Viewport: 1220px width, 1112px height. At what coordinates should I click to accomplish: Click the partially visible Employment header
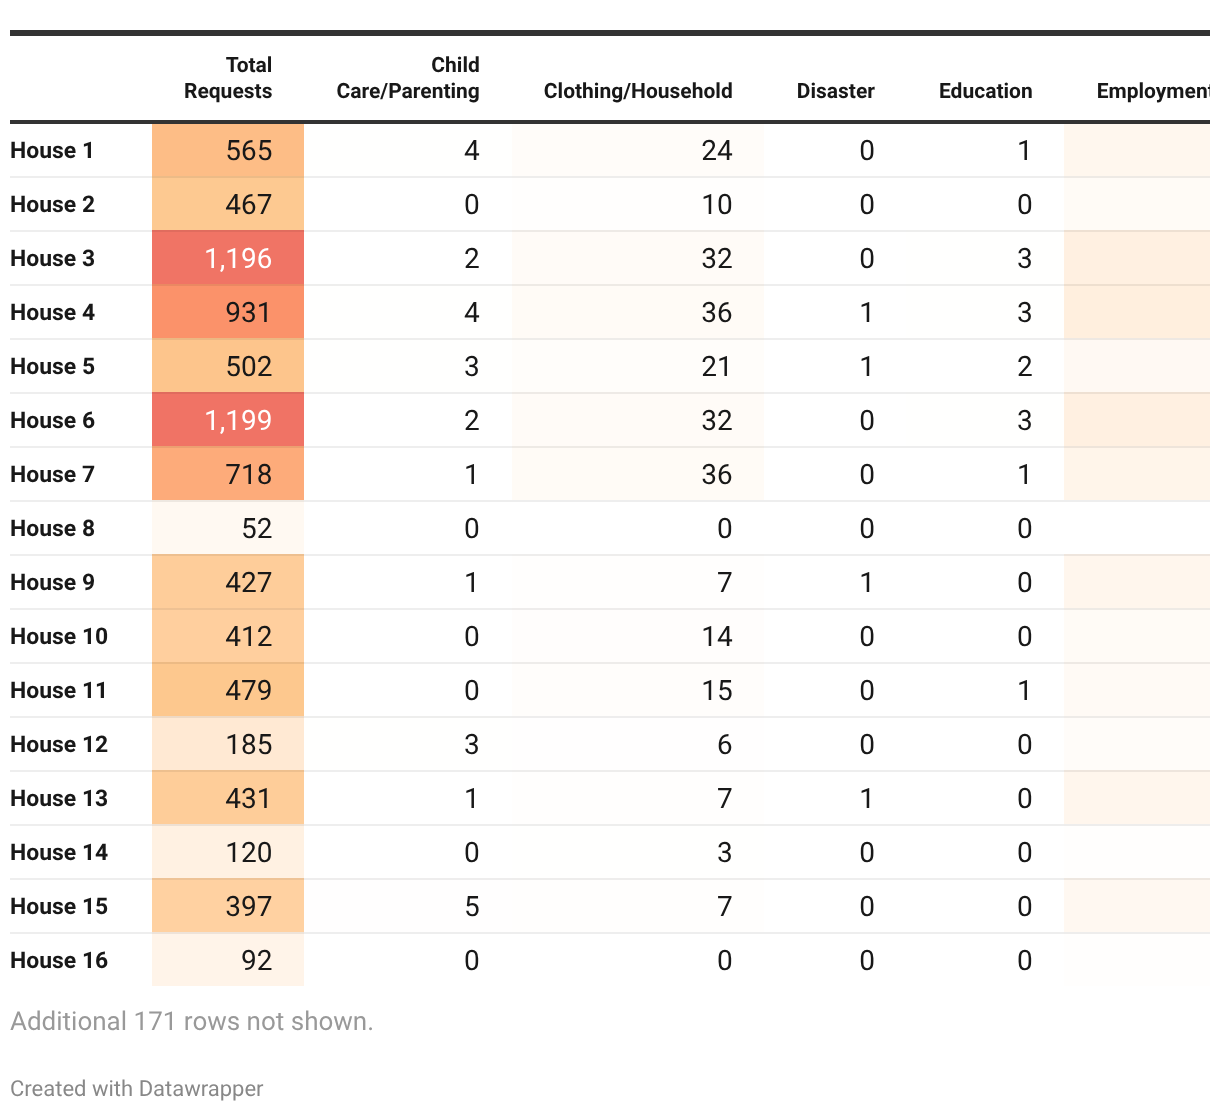click(1152, 91)
